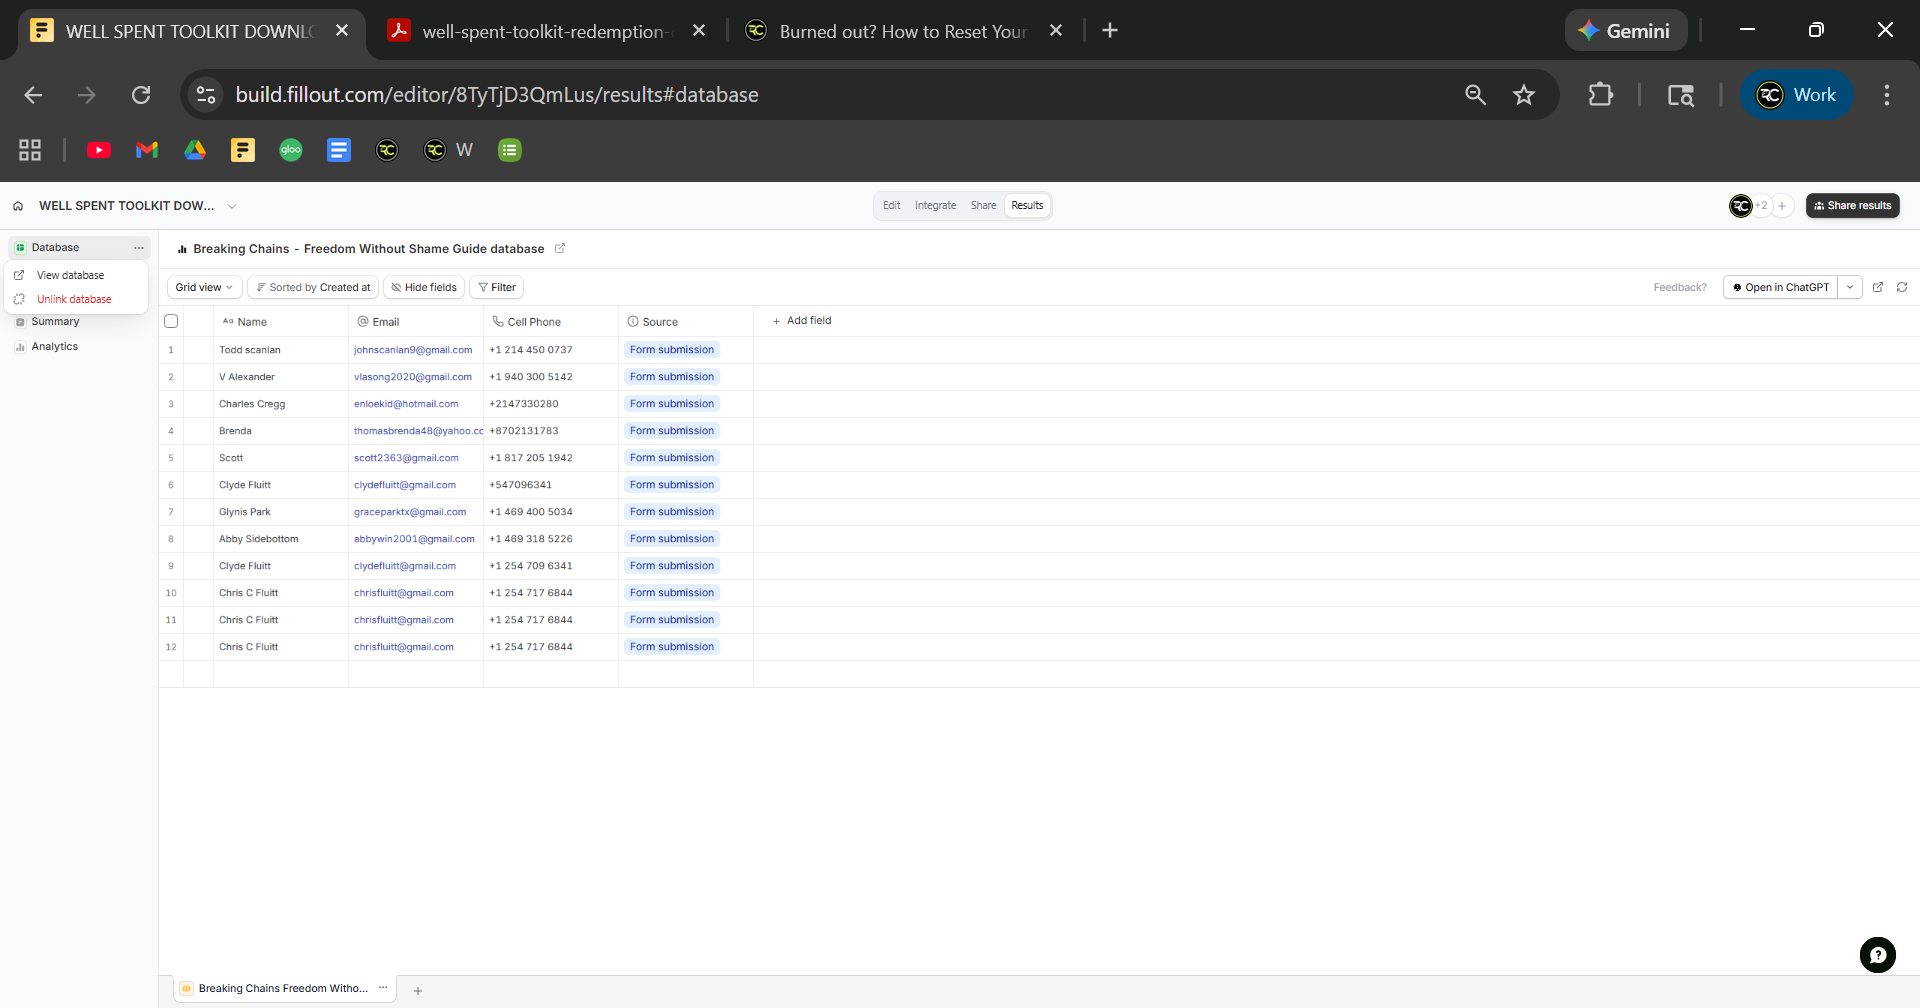Open the Filter button
The image size is (1920, 1008).
(497, 287)
